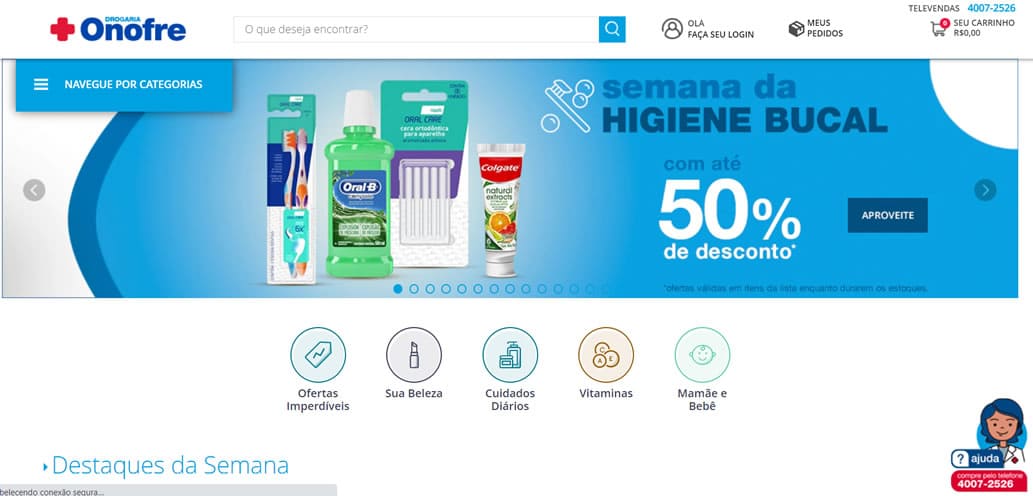Screen dimensions: 1033x496
Task: Select the Sua Beleza lipstick icon
Action: (x=414, y=355)
